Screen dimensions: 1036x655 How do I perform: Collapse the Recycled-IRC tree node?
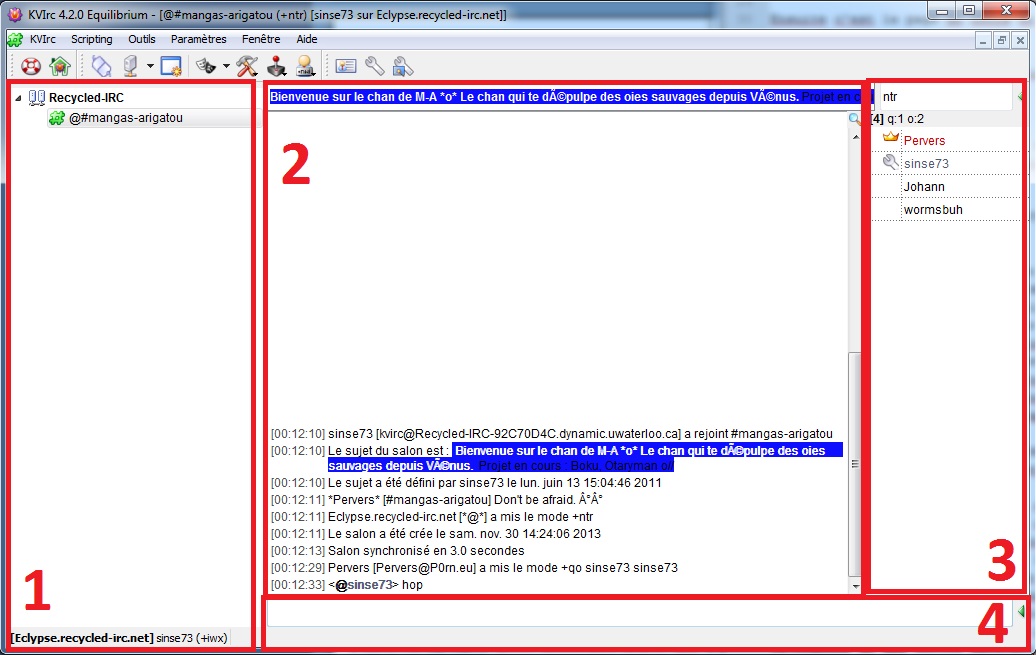(20, 98)
